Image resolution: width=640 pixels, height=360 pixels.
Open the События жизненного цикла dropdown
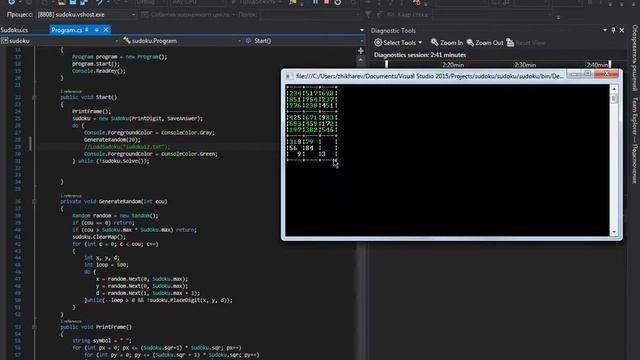[x=188, y=15]
